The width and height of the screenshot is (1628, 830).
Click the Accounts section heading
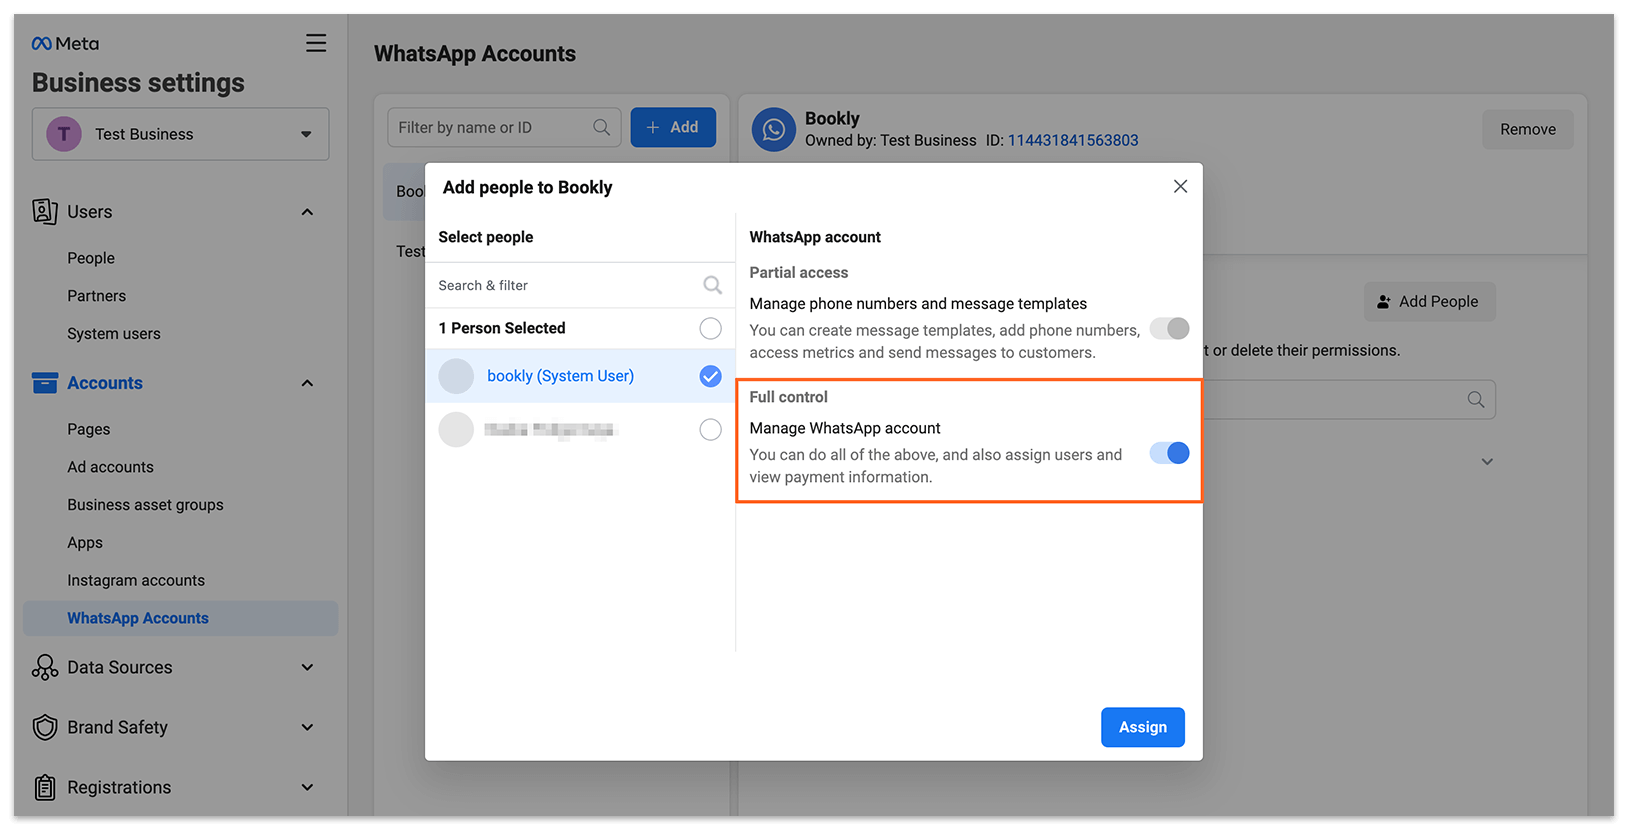105,383
